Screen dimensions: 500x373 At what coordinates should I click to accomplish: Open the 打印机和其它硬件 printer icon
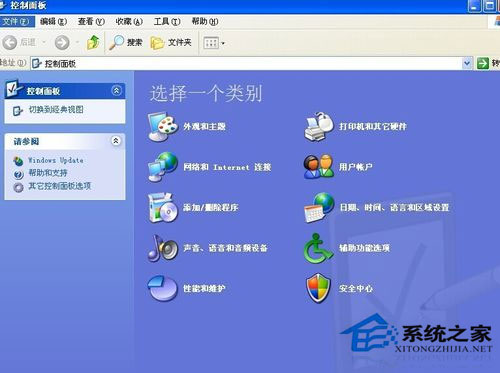pyautogui.click(x=319, y=126)
